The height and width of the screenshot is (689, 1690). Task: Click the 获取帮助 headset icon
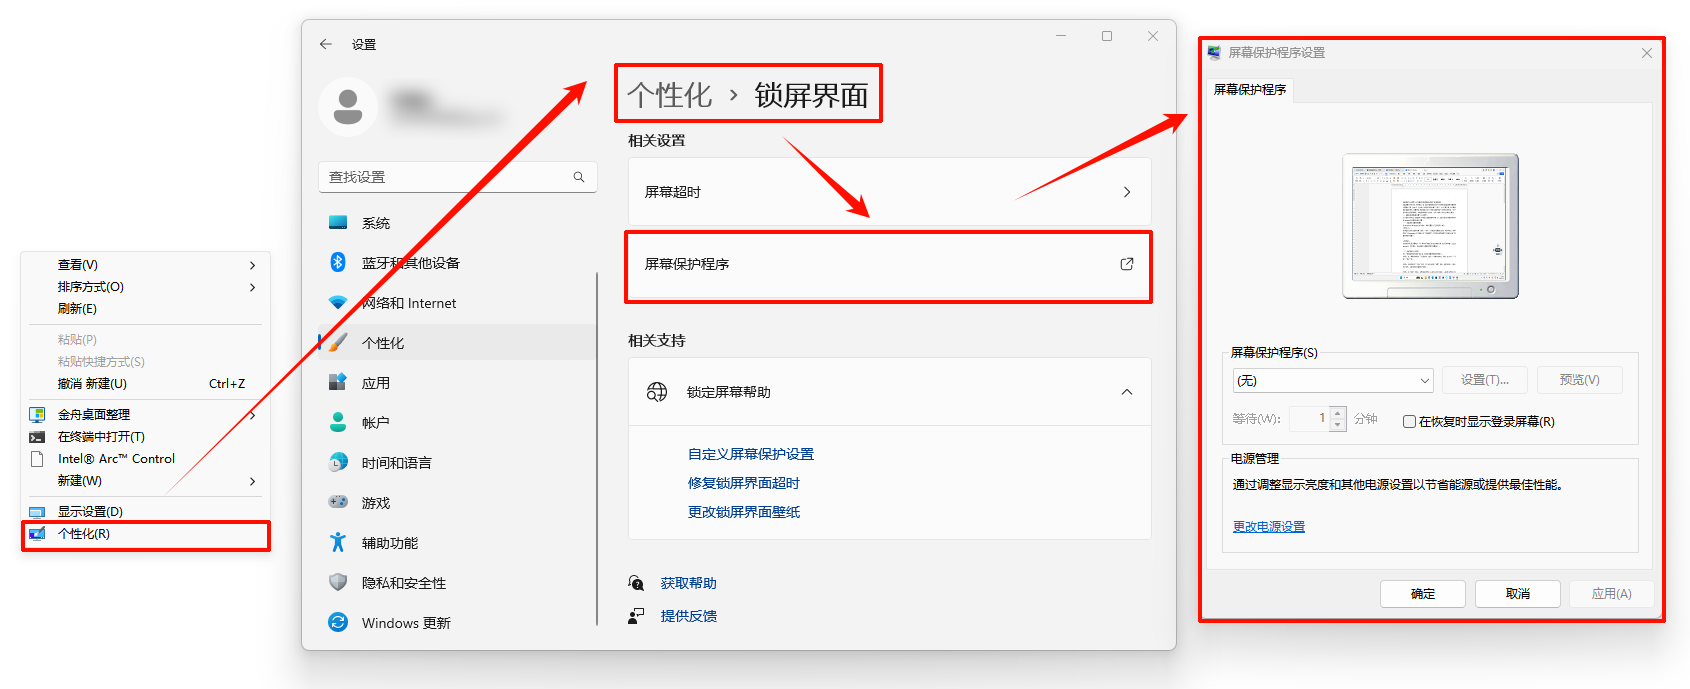tap(636, 583)
